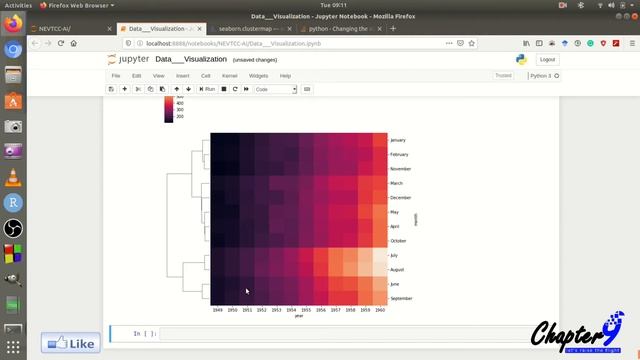The width and height of the screenshot is (640, 360).
Task: Open the Widgets menu
Action: pyautogui.click(x=258, y=76)
